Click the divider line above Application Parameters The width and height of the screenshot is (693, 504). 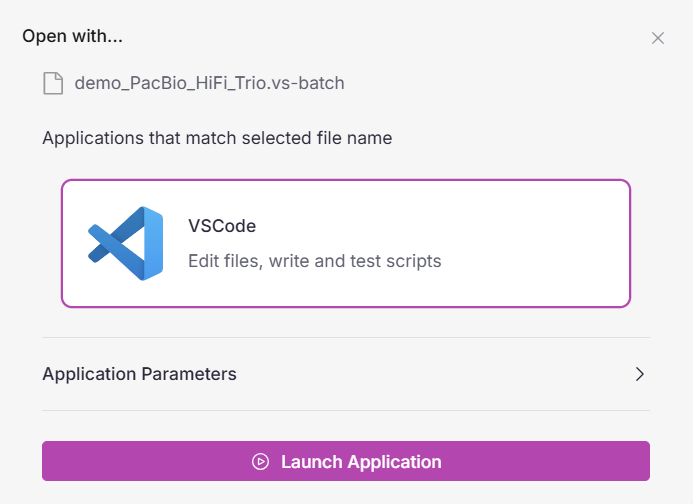pos(346,338)
